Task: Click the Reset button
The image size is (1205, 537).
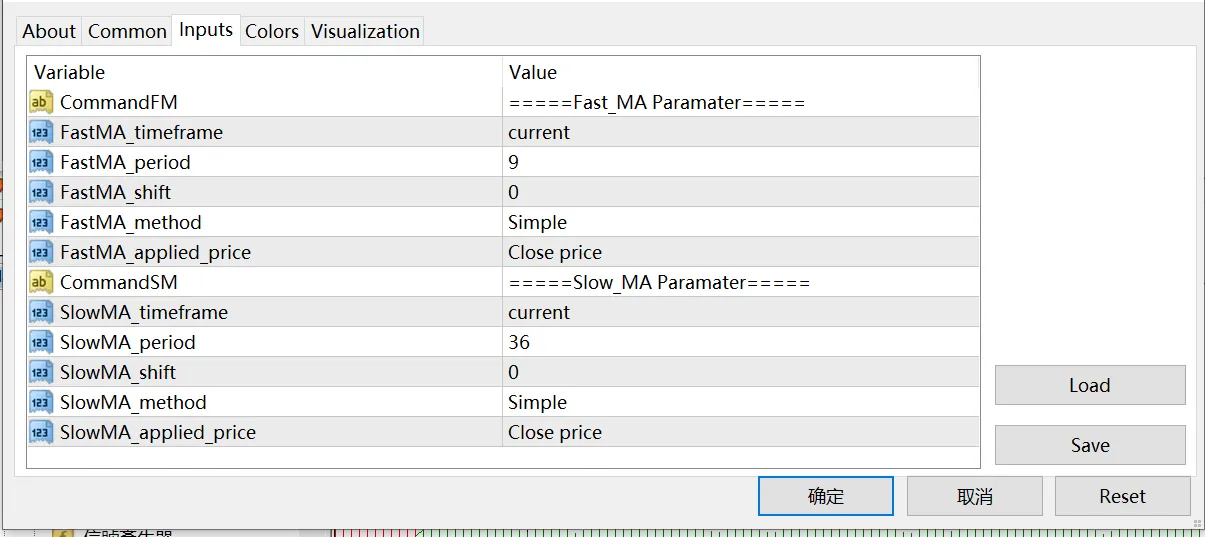Action: pyautogui.click(x=1122, y=496)
